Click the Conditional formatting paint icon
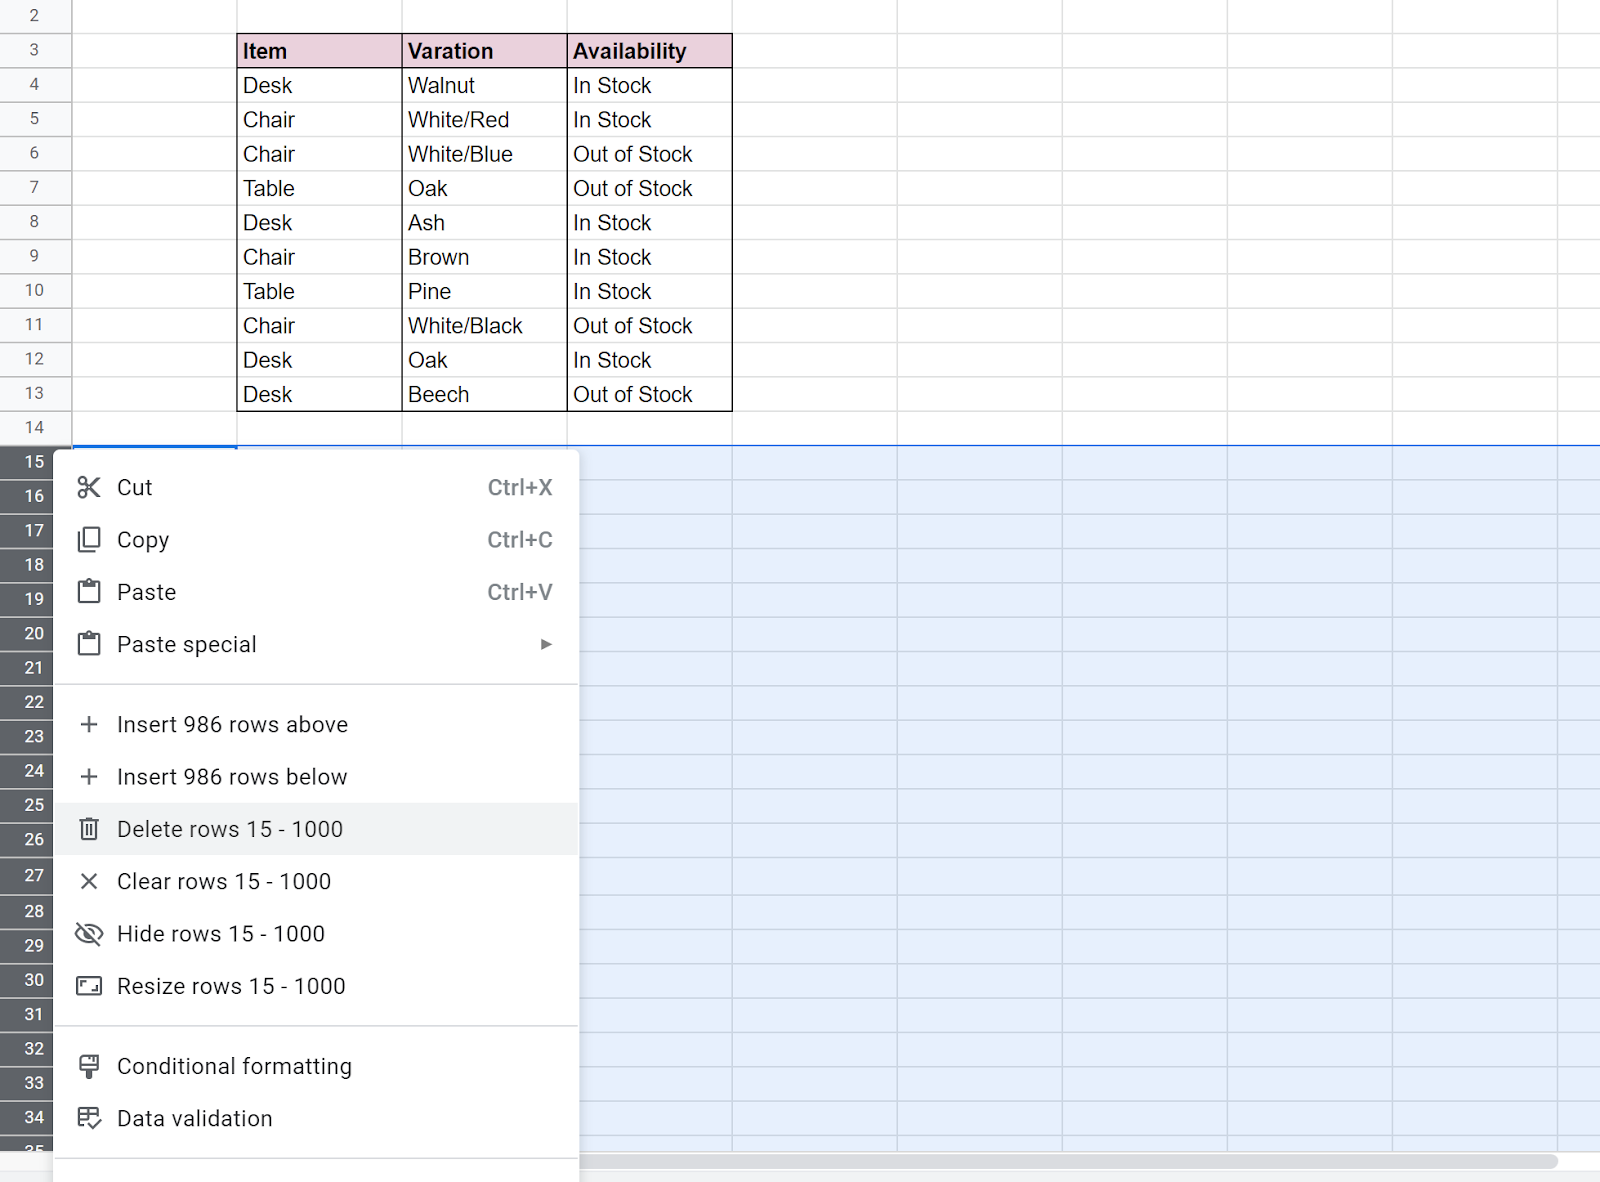This screenshot has height=1182, width=1600. tap(89, 1066)
